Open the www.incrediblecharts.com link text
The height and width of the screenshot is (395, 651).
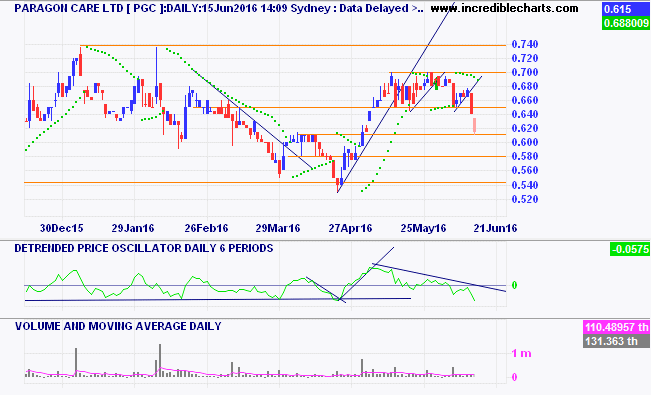[504, 8]
